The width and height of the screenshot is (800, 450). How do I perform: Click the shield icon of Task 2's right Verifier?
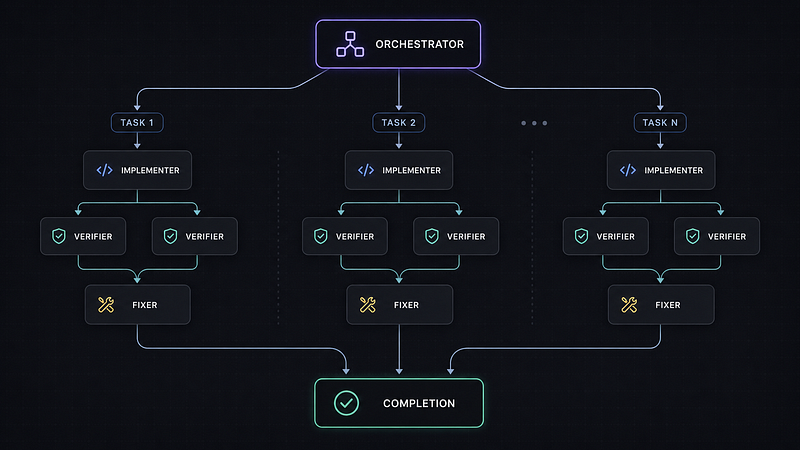click(432, 236)
